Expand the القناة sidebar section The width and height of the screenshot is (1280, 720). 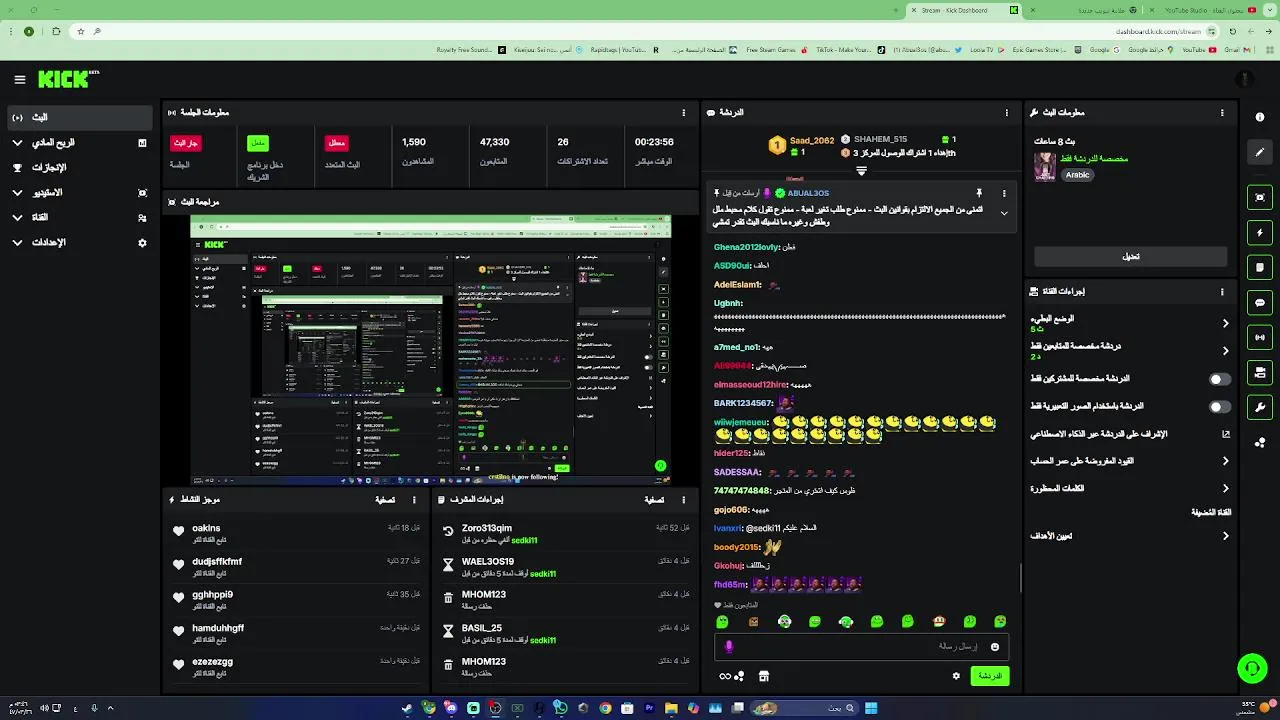[81, 217]
